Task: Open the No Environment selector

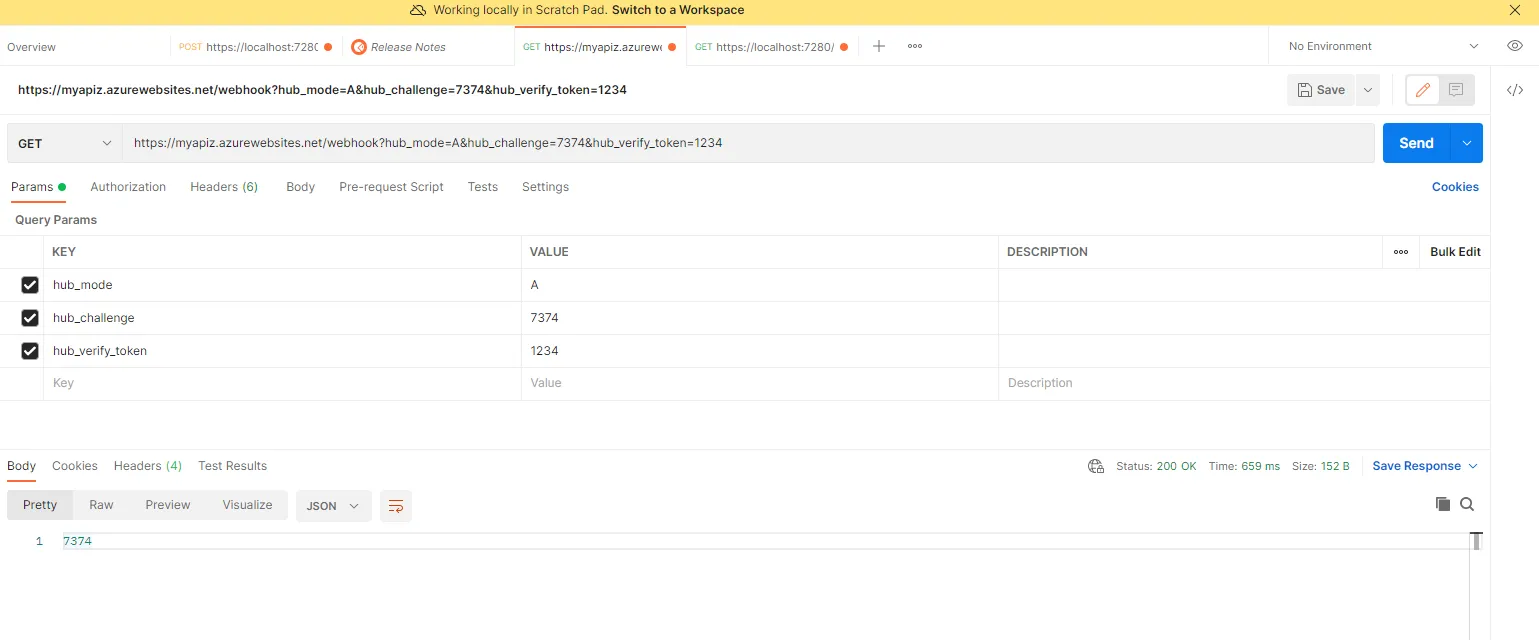Action: coord(1383,46)
